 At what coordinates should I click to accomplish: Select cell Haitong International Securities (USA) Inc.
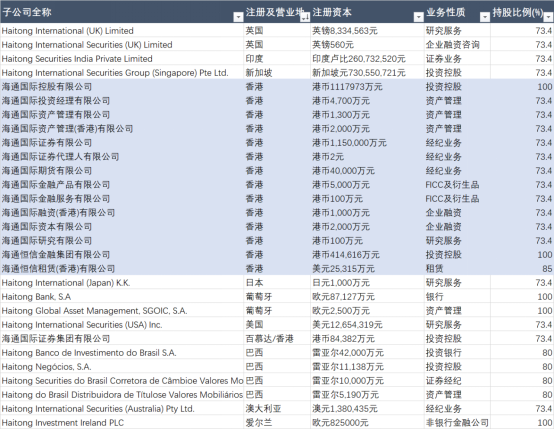pos(122,325)
